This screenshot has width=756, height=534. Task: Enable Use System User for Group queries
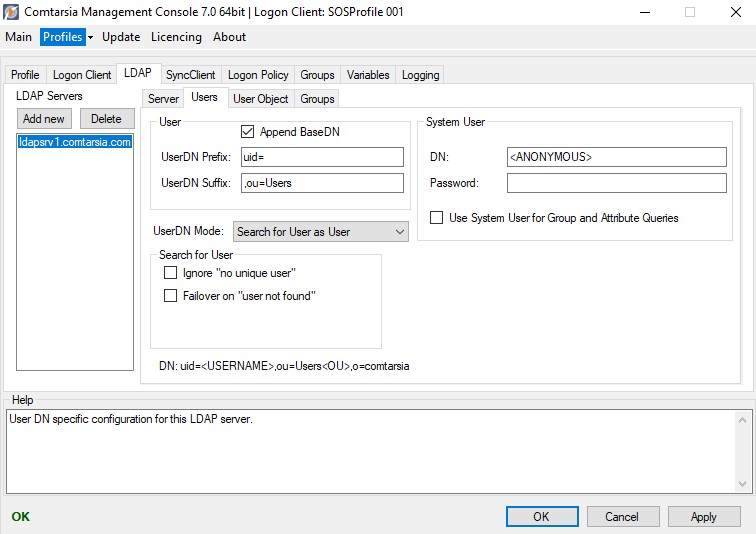437,218
